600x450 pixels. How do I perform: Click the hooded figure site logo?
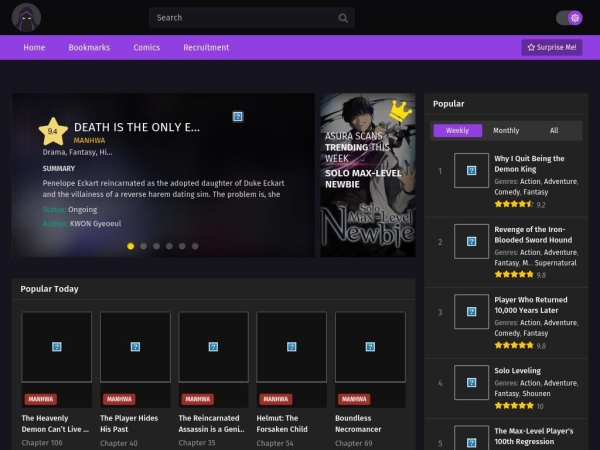pos(26,18)
